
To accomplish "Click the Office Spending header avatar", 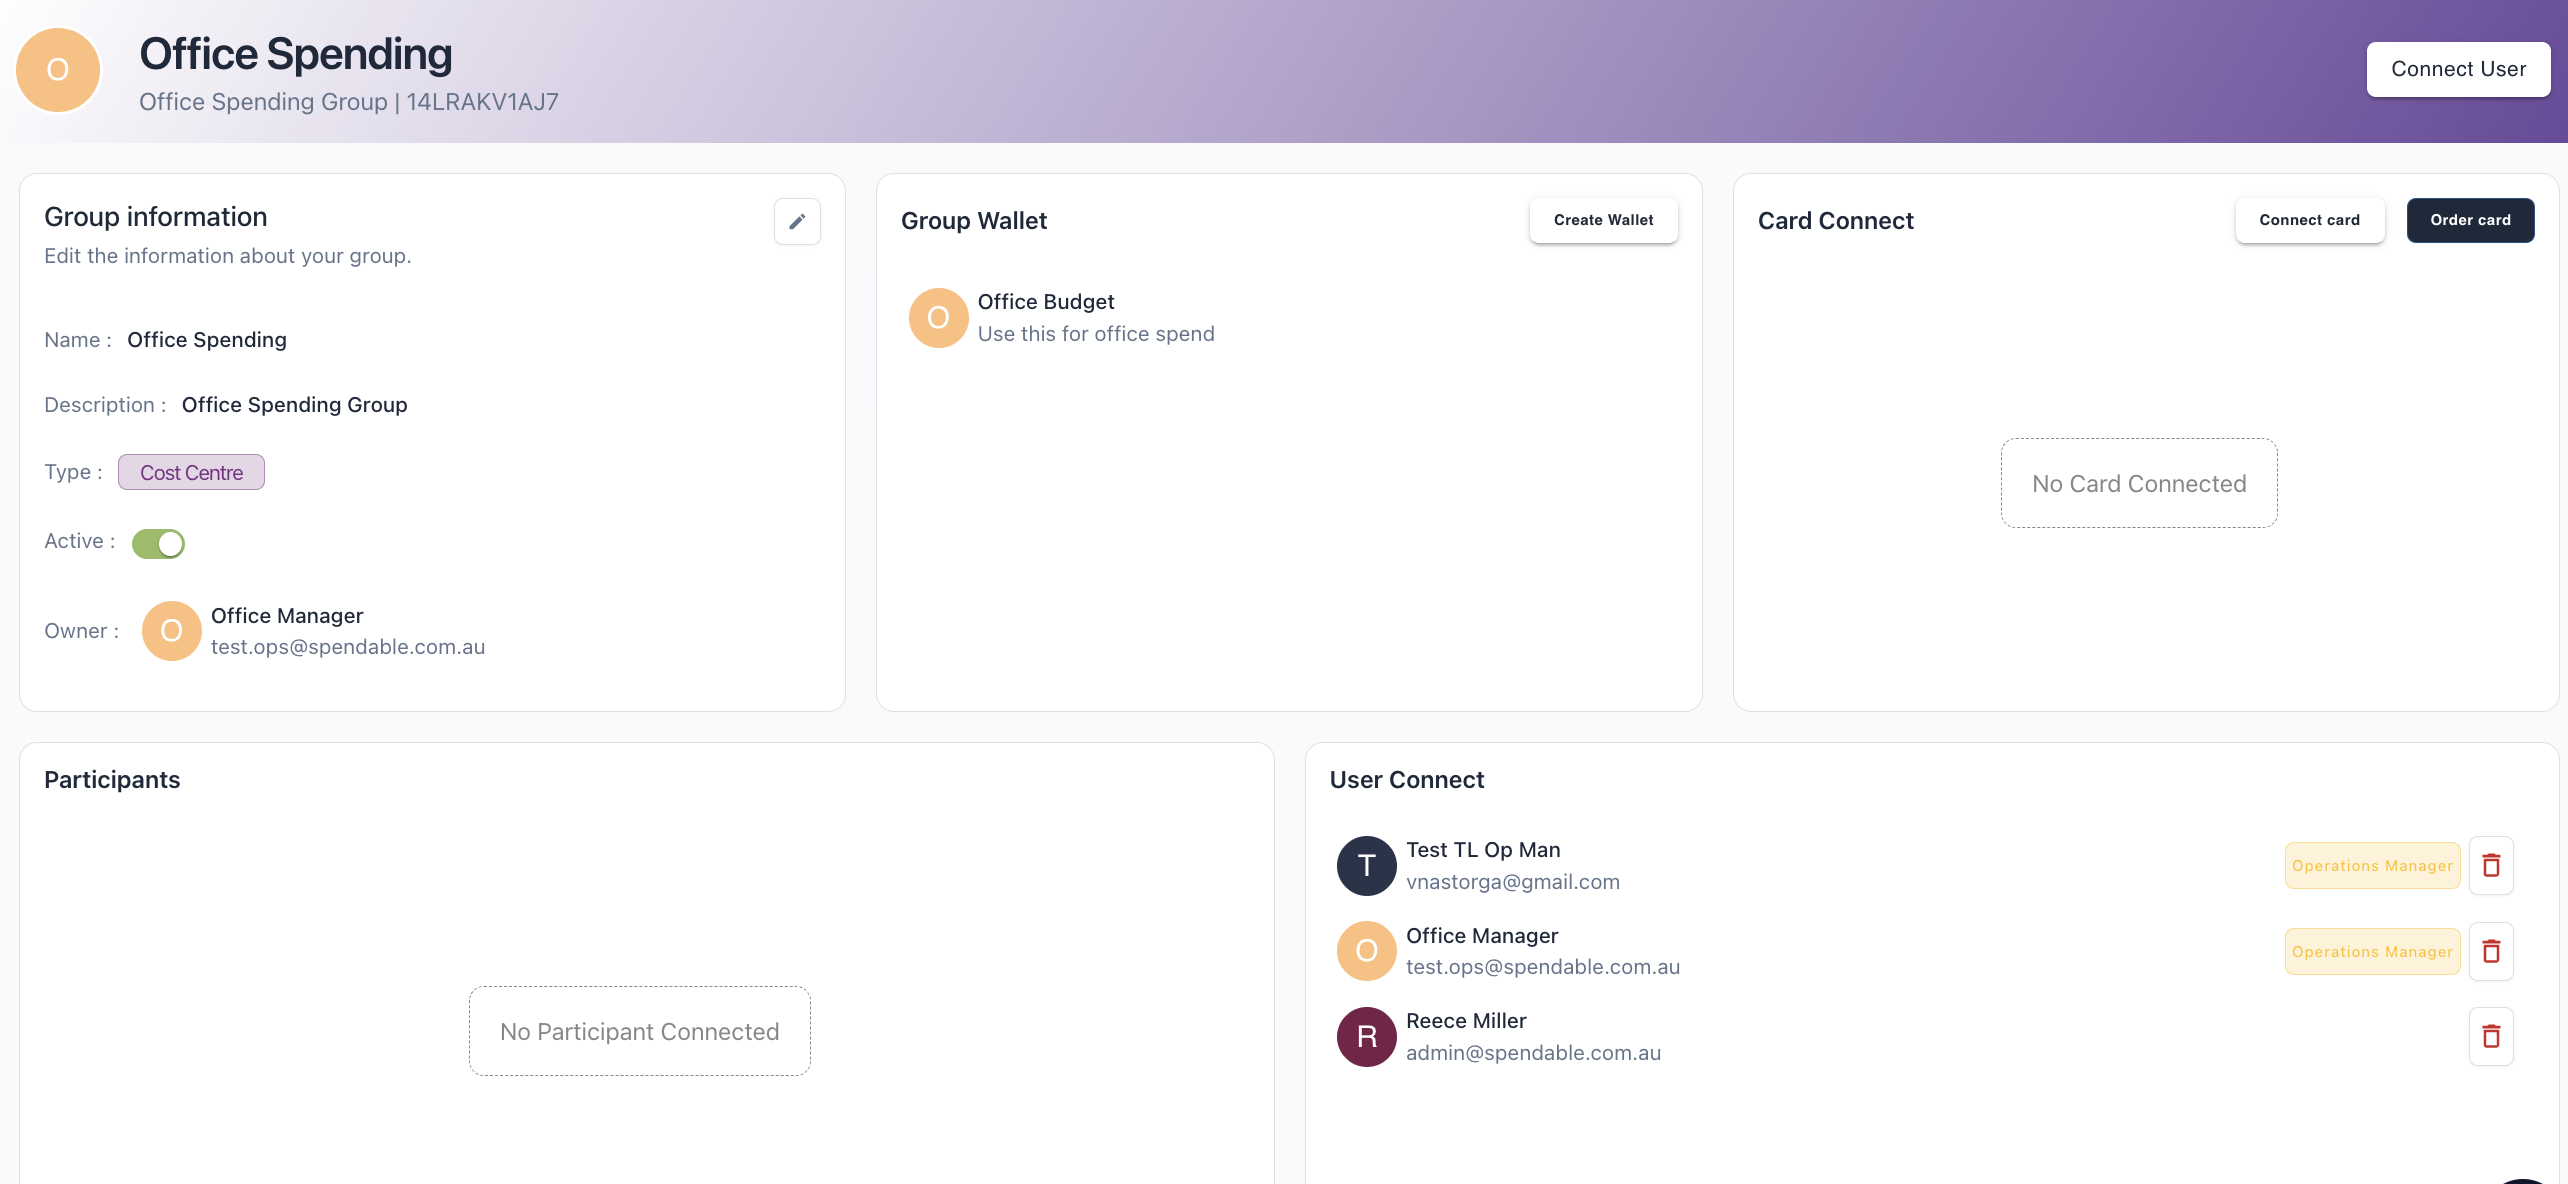I will (58, 70).
